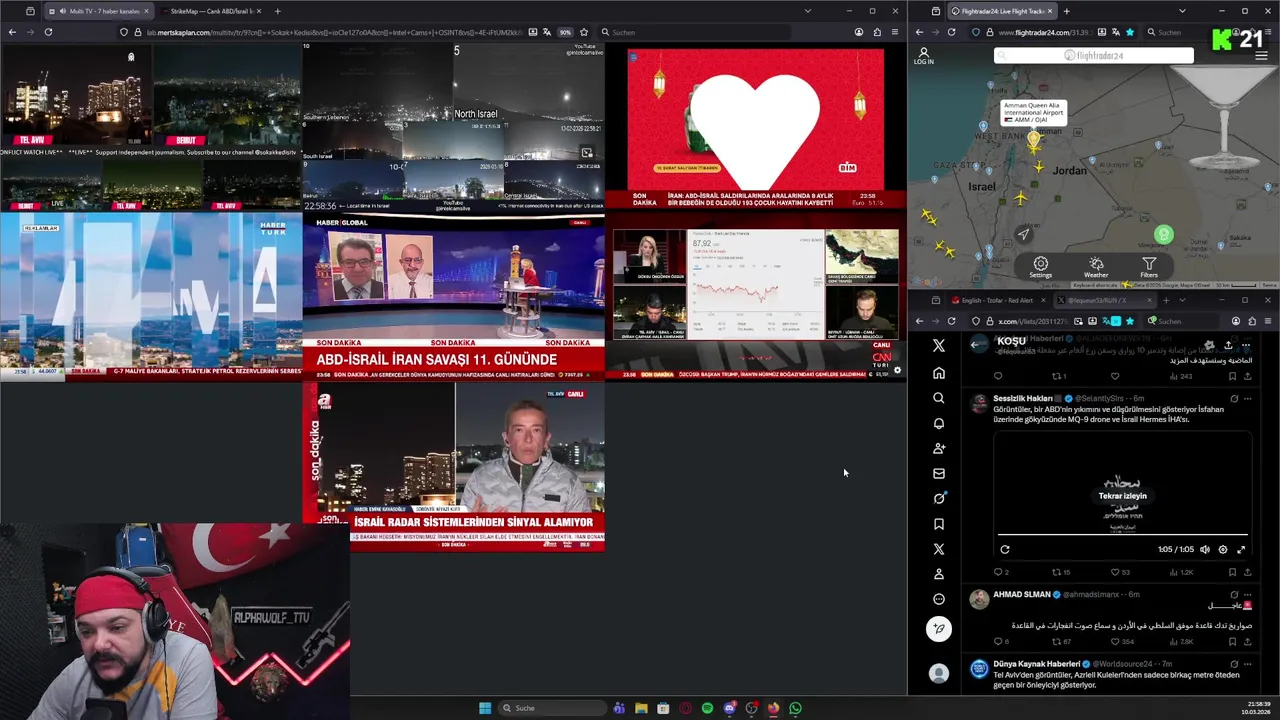Screen dimensions: 1280x720
Task: Open Firefox menu in X window
Action: pyautogui.click(x=1267, y=321)
